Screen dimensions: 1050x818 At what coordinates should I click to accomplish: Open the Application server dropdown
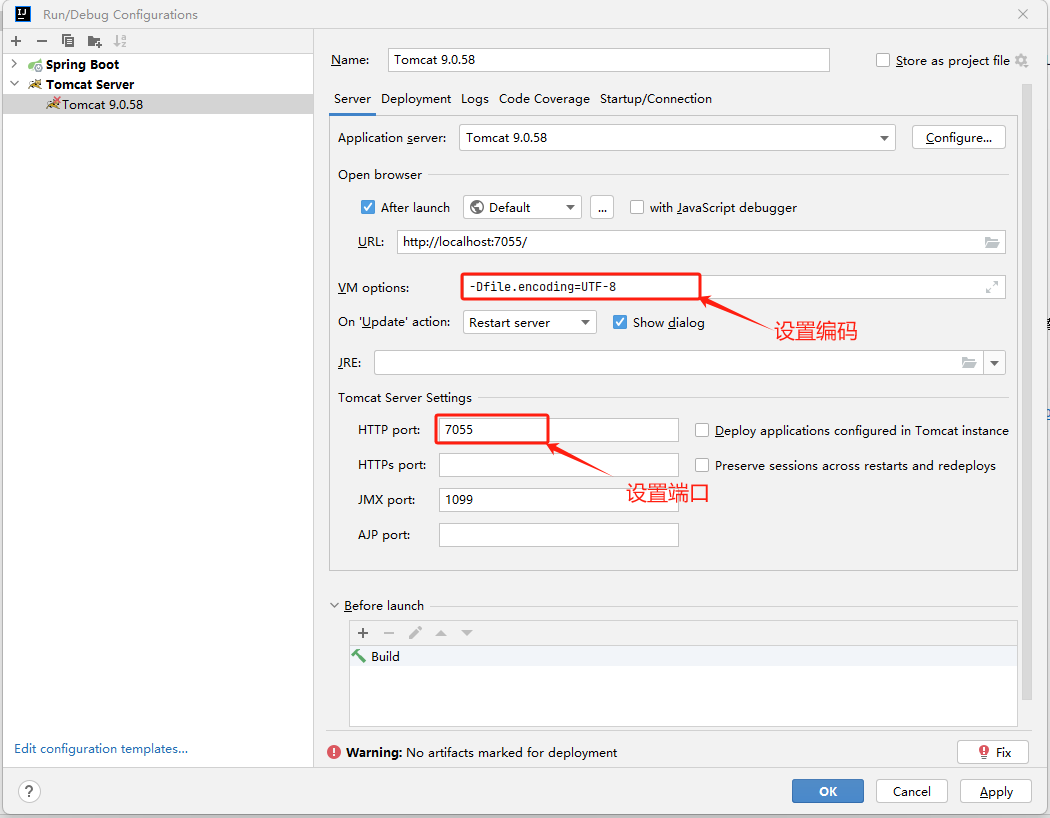[x=884, y=138]
